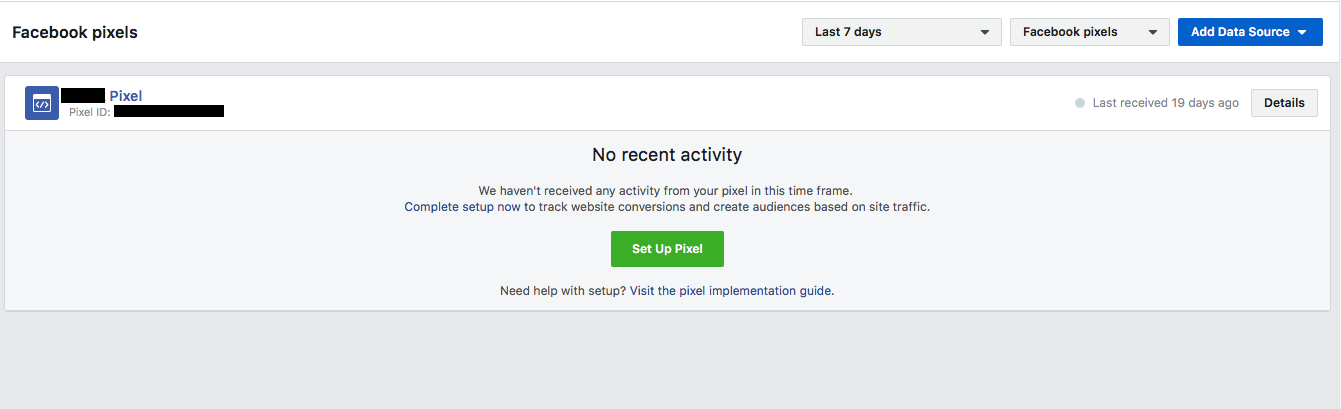
Task: Click the white caret on Add Data Source
Action: [x=1302, y=32]
